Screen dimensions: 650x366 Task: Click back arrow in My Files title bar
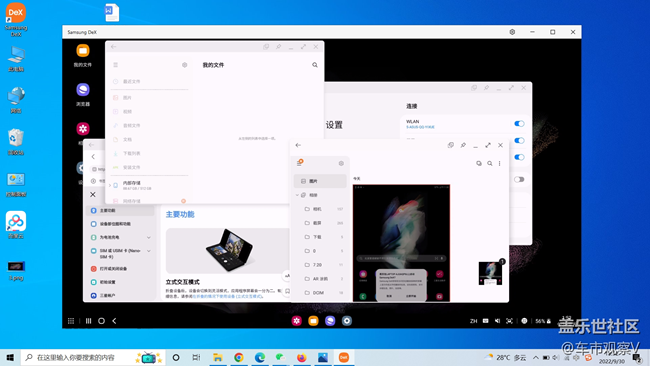[x=113, y=47]
